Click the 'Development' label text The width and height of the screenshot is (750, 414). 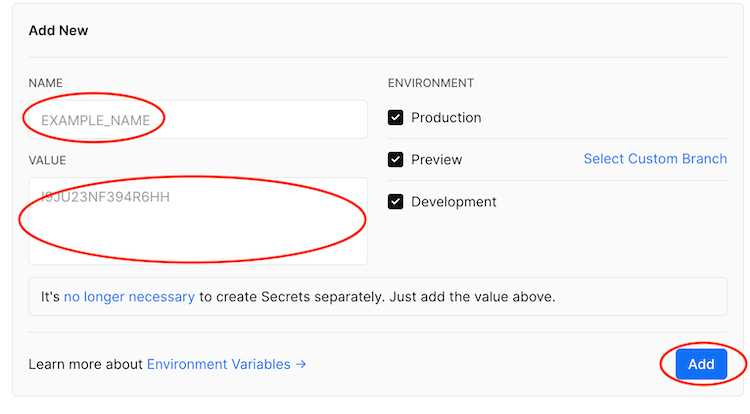pos(454,202)
